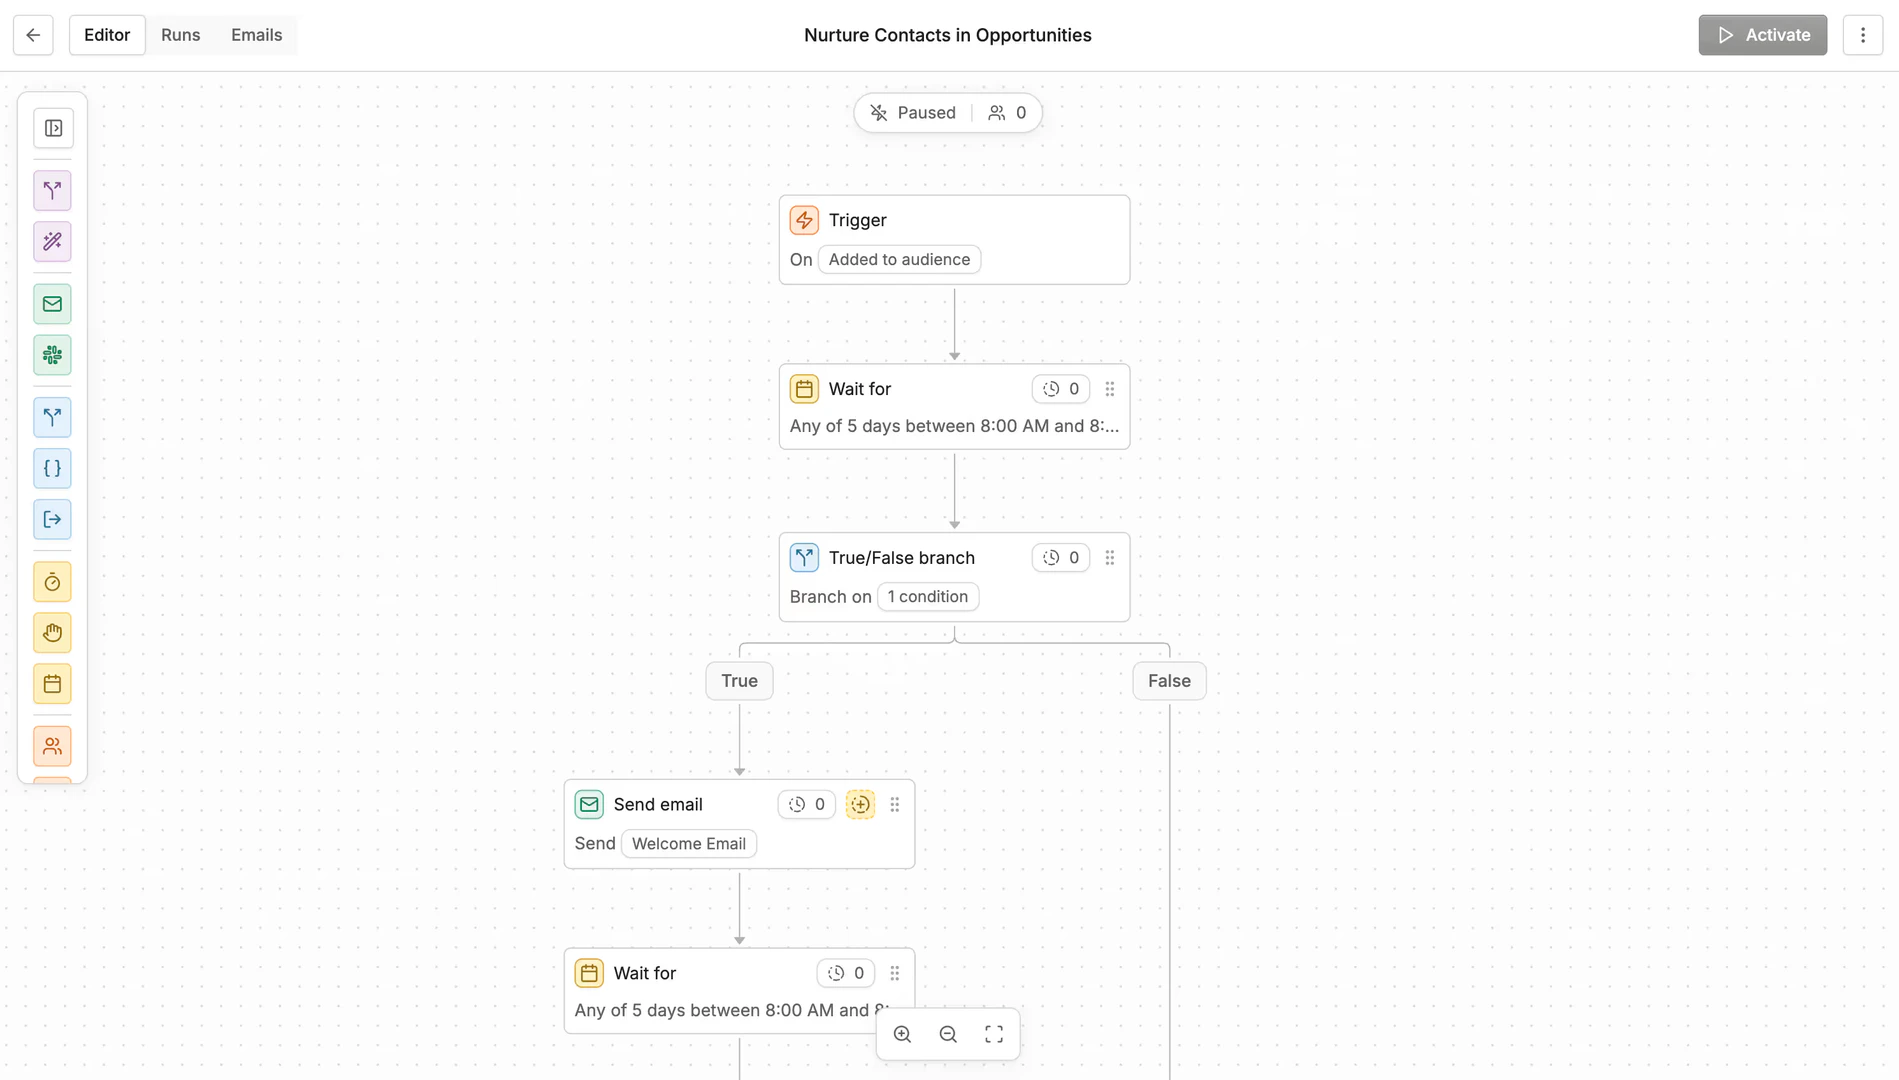Select the exit arrow block icon

pos(53,519)
